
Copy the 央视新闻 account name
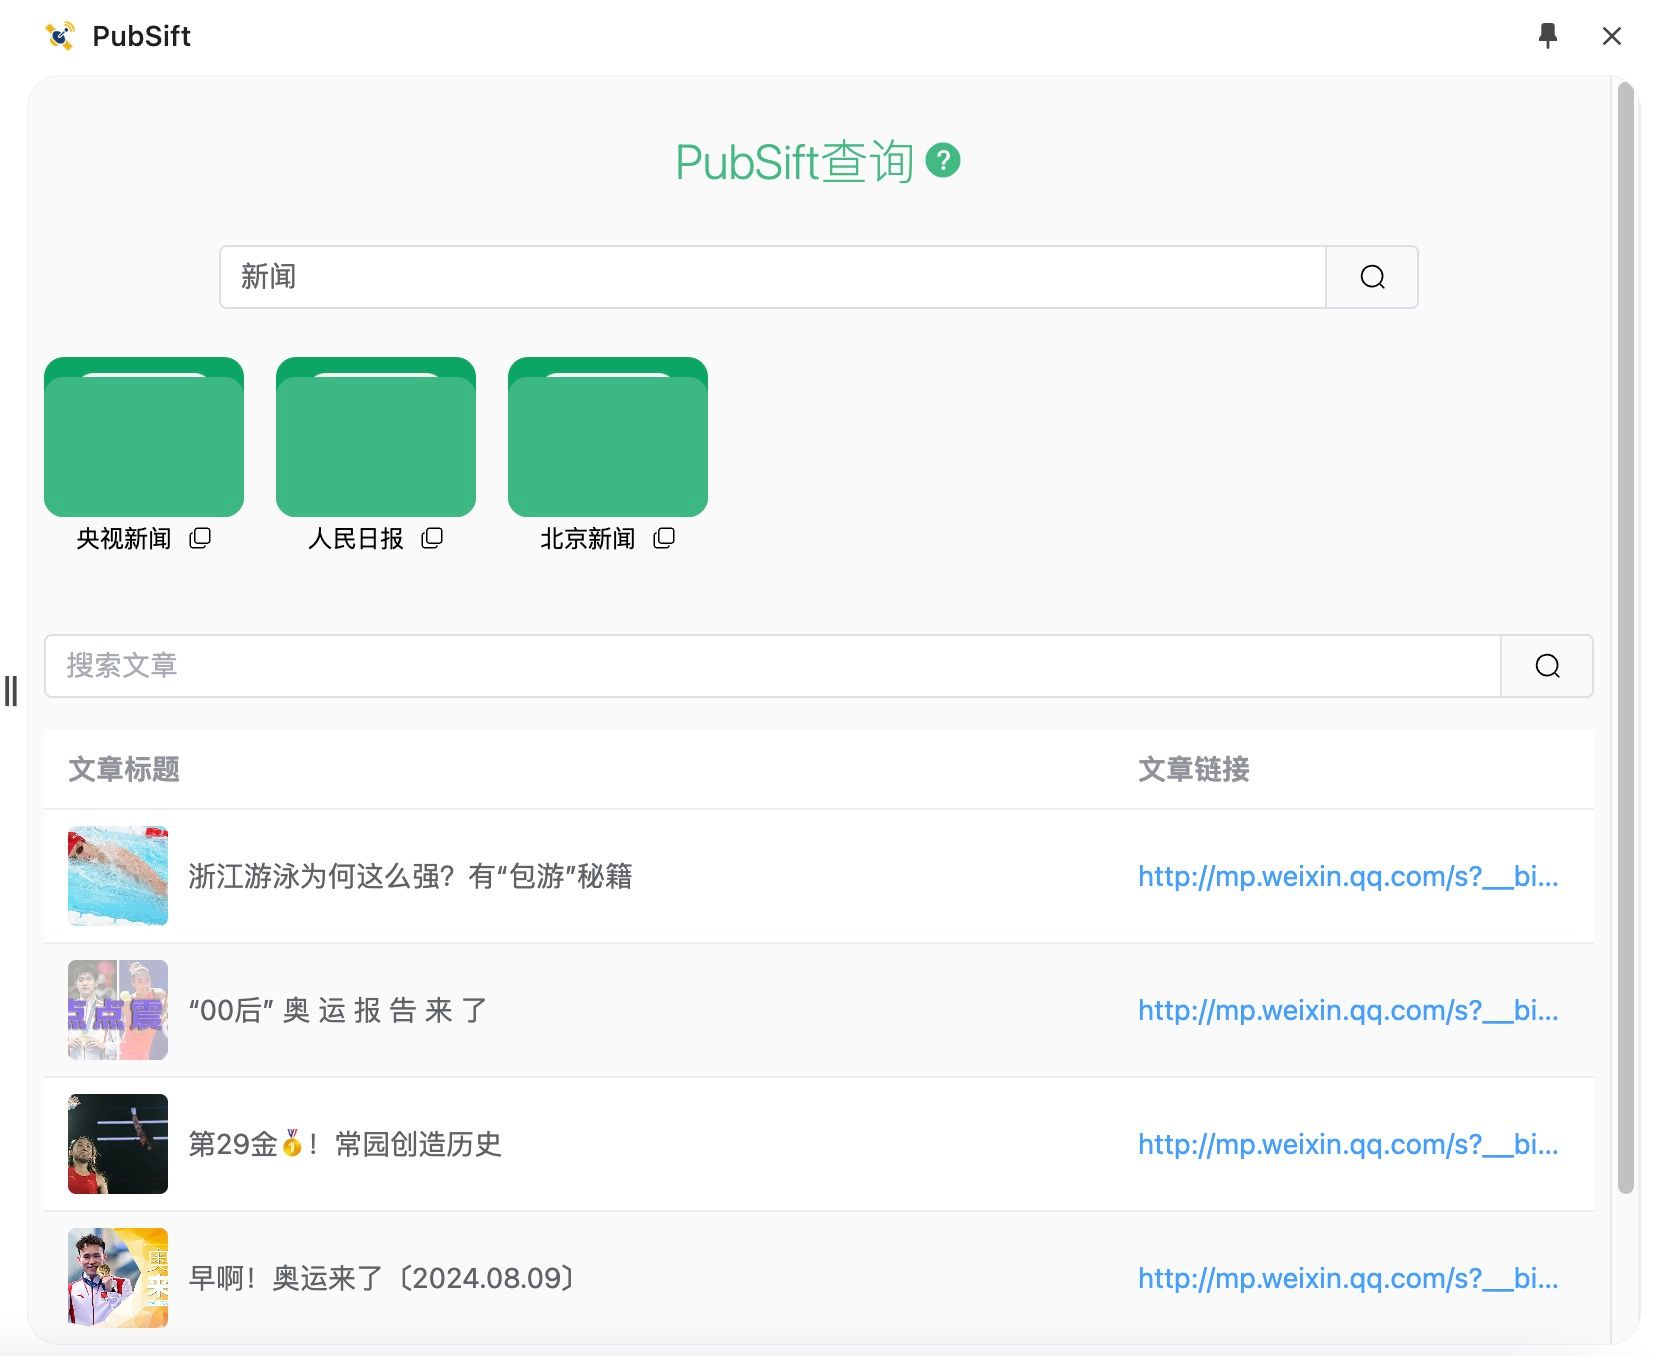[x=200, y=539]
